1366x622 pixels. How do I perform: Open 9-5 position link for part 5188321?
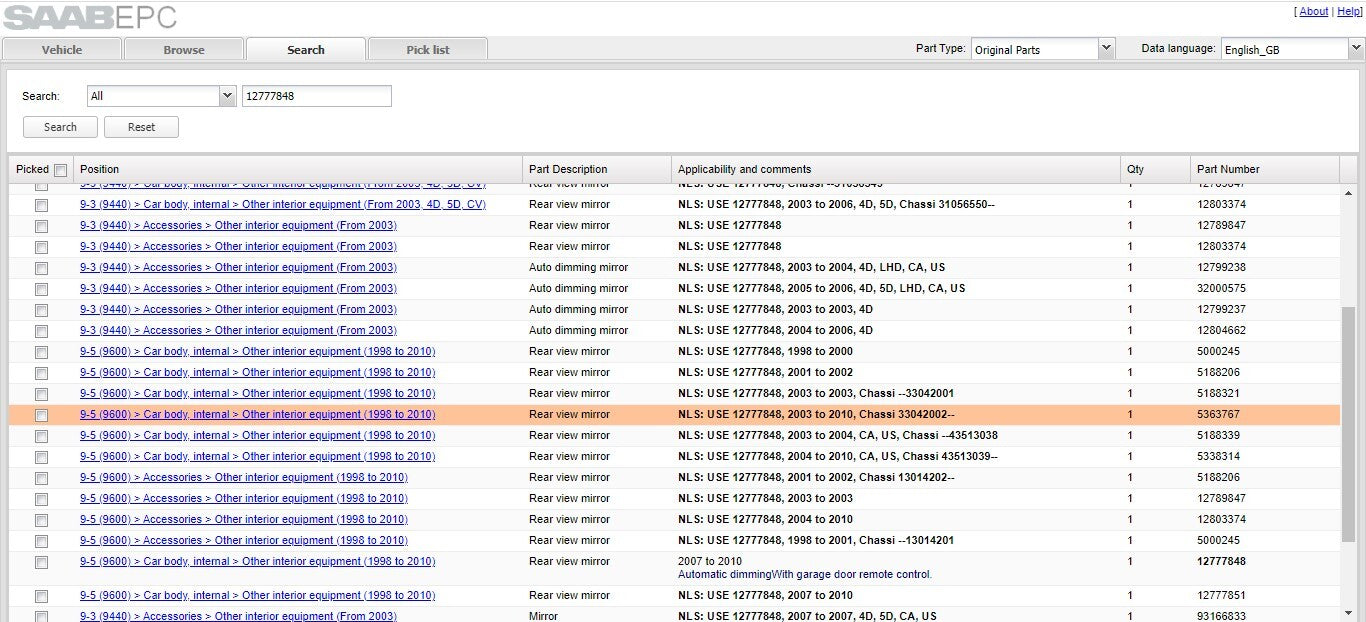point(257,393)
